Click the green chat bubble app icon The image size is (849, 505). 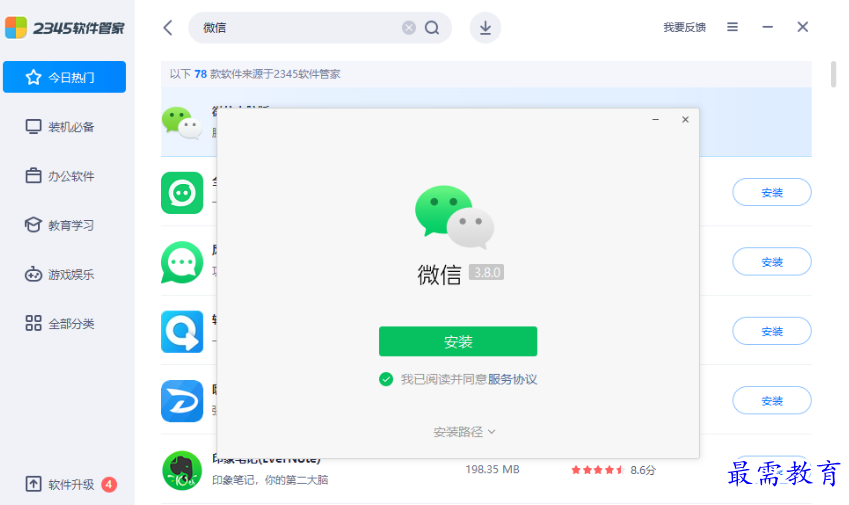click(x=182, y=262)
